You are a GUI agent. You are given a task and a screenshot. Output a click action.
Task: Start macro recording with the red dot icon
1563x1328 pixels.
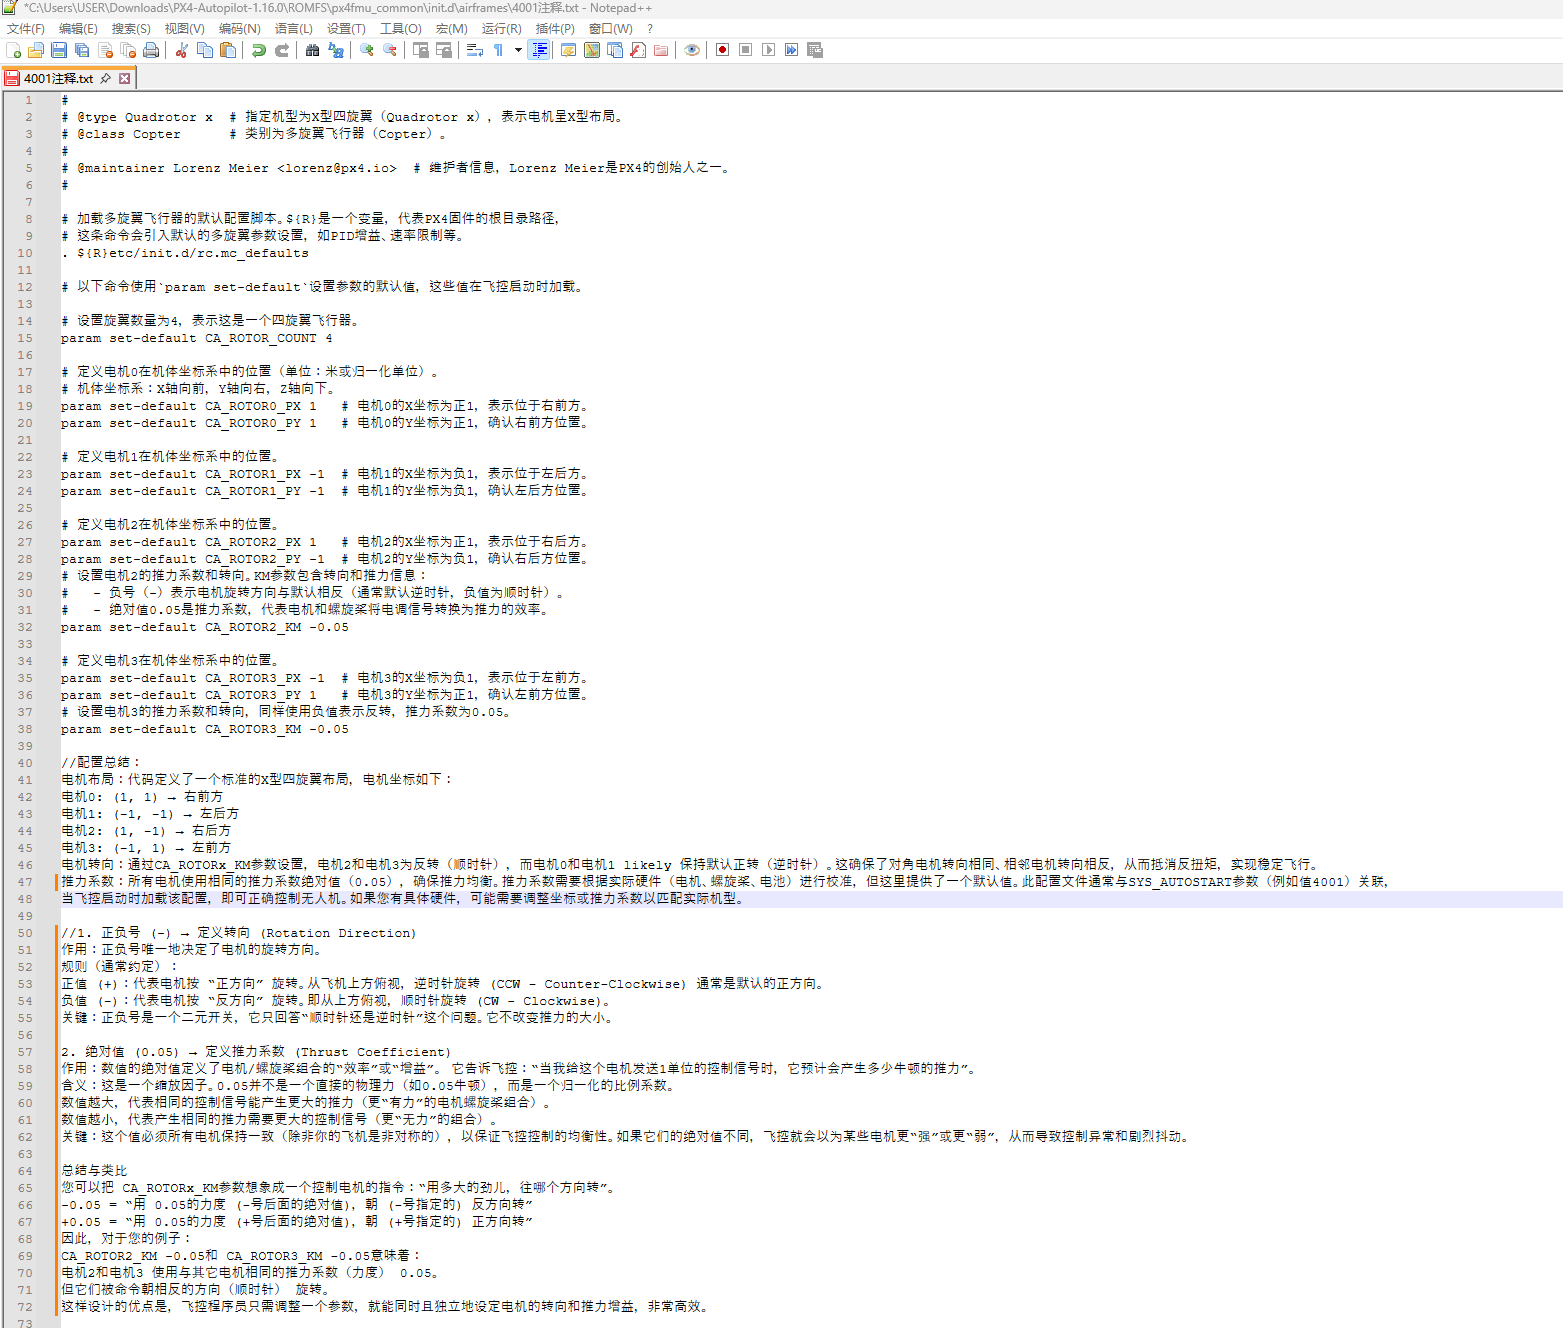722,50
